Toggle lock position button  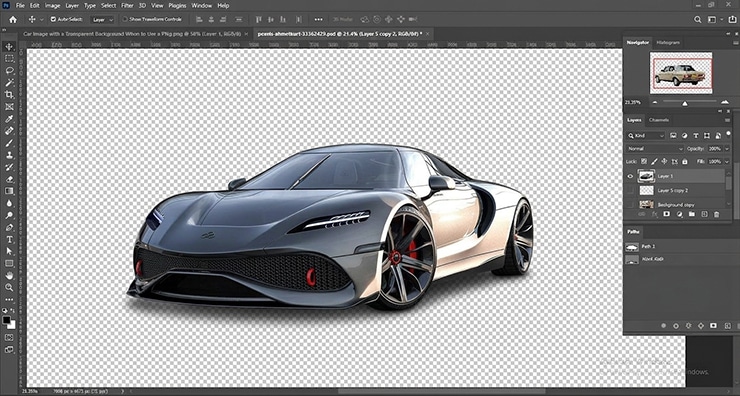[664, 161]
